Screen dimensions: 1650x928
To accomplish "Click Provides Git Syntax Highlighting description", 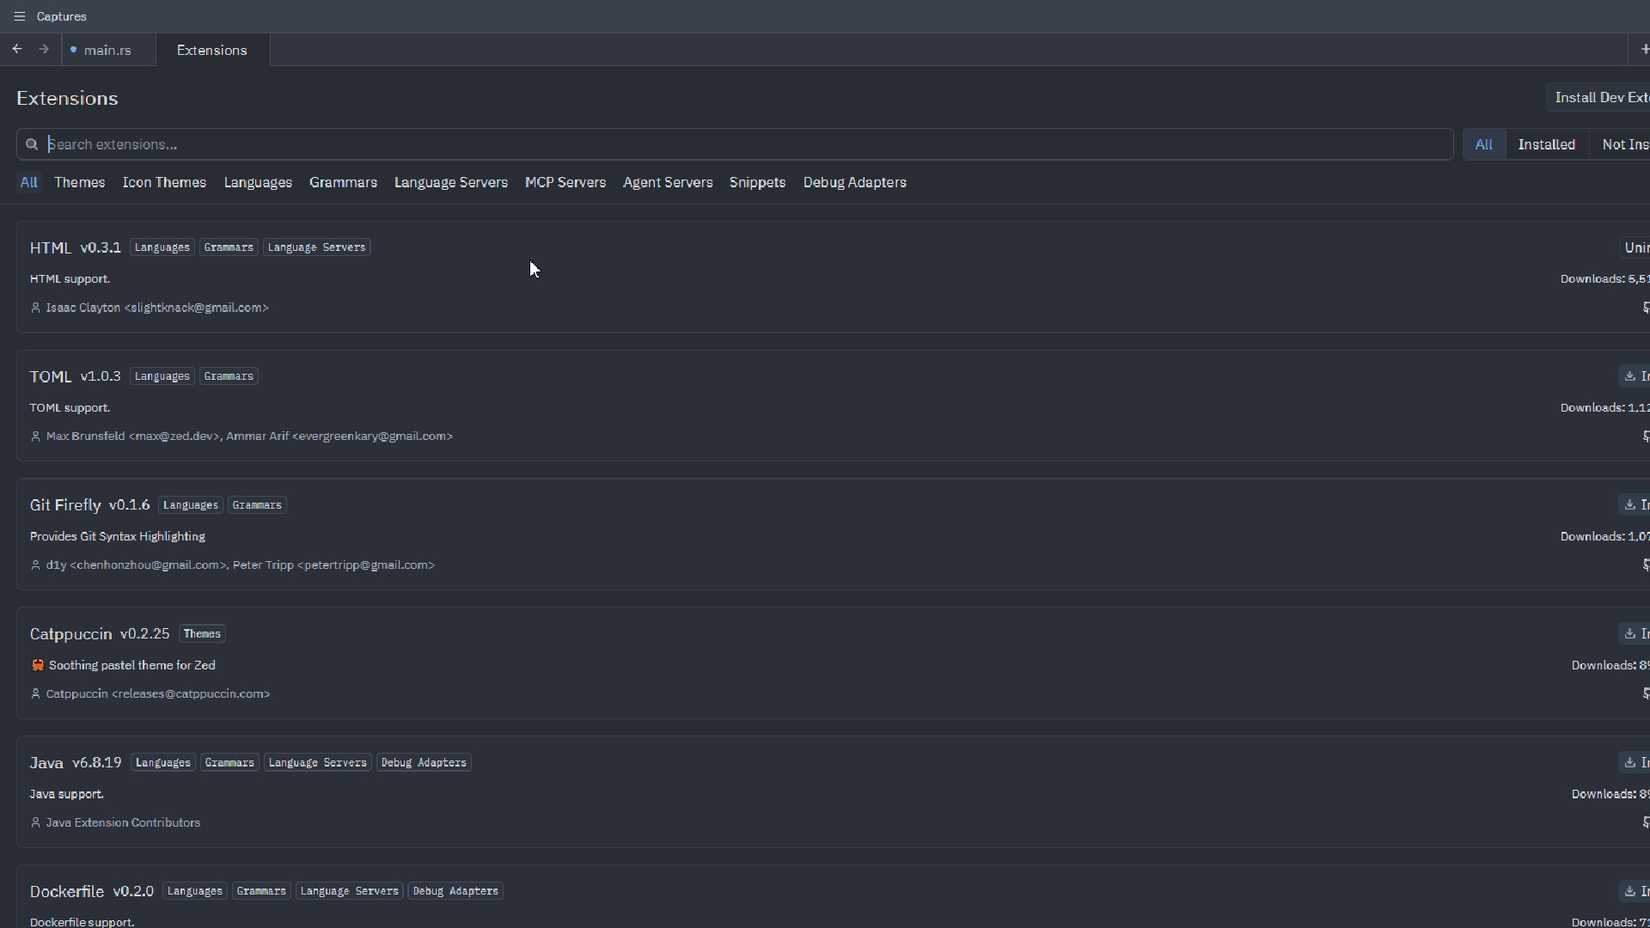I will click(118, 537).
